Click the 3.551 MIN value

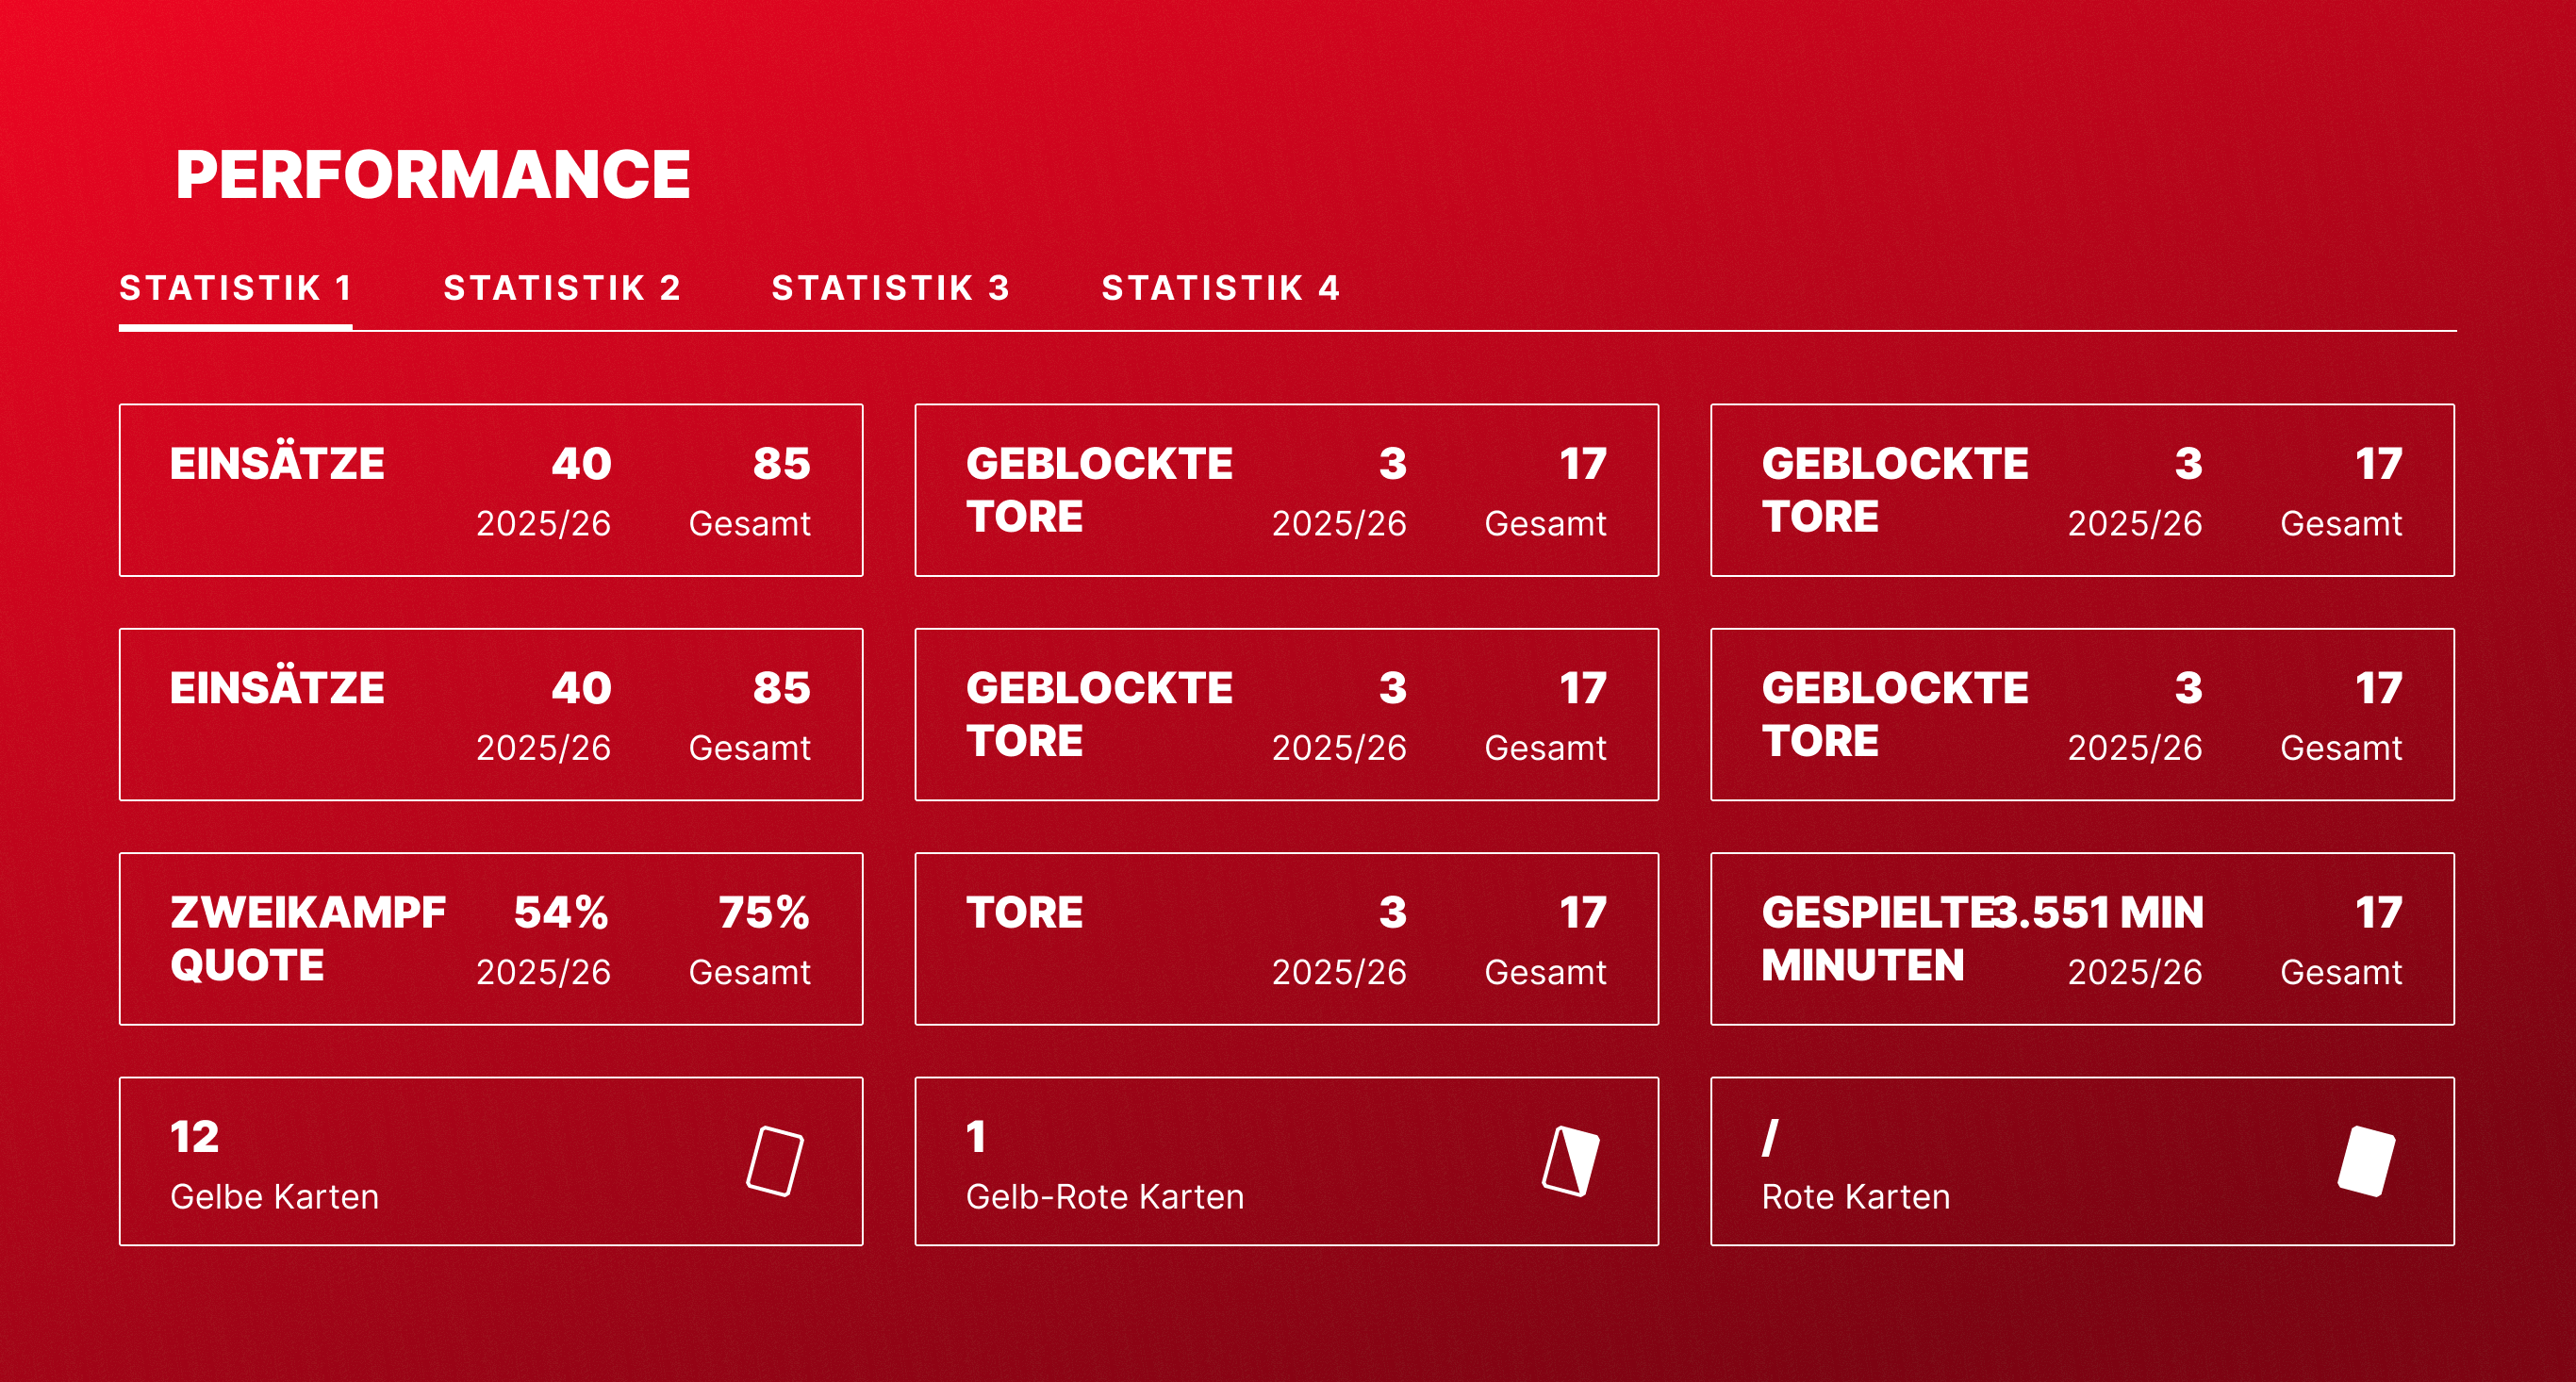[x=2100, y=912]
